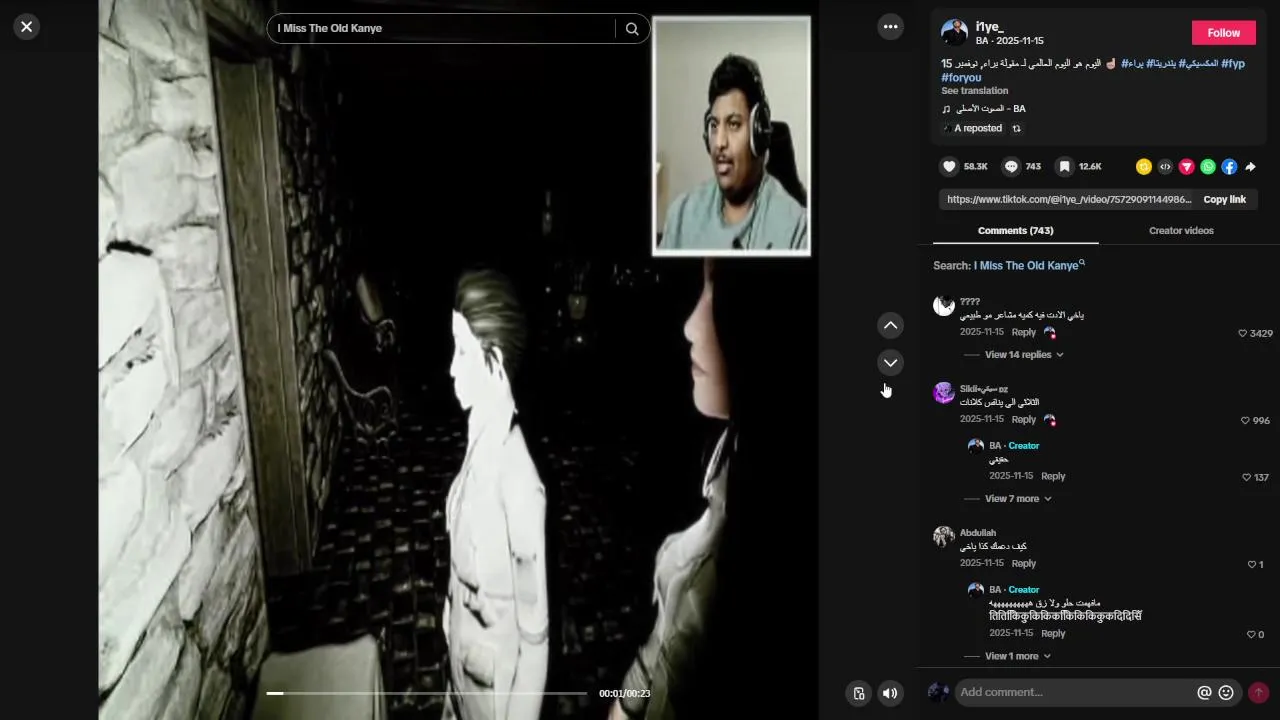Click the video timestamp 00:01/00:23
Image resolution: width=1280 pixels, height=720 pixels.
(624, 694)
